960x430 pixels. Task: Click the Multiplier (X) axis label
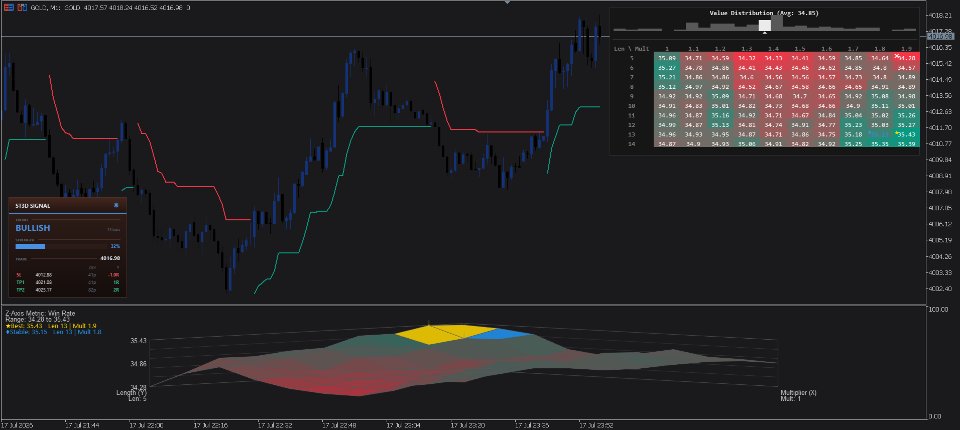click(x=798, y=392)
